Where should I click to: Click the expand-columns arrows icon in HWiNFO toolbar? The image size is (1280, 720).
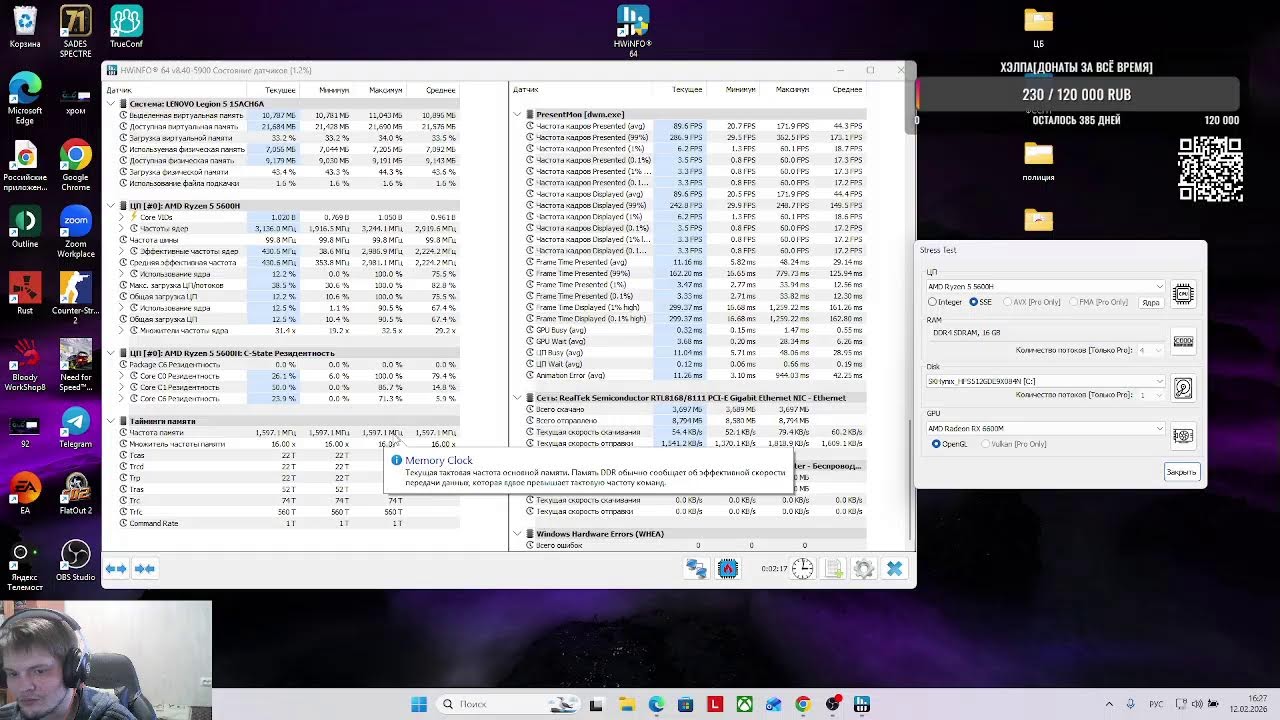tap(116, 569)
